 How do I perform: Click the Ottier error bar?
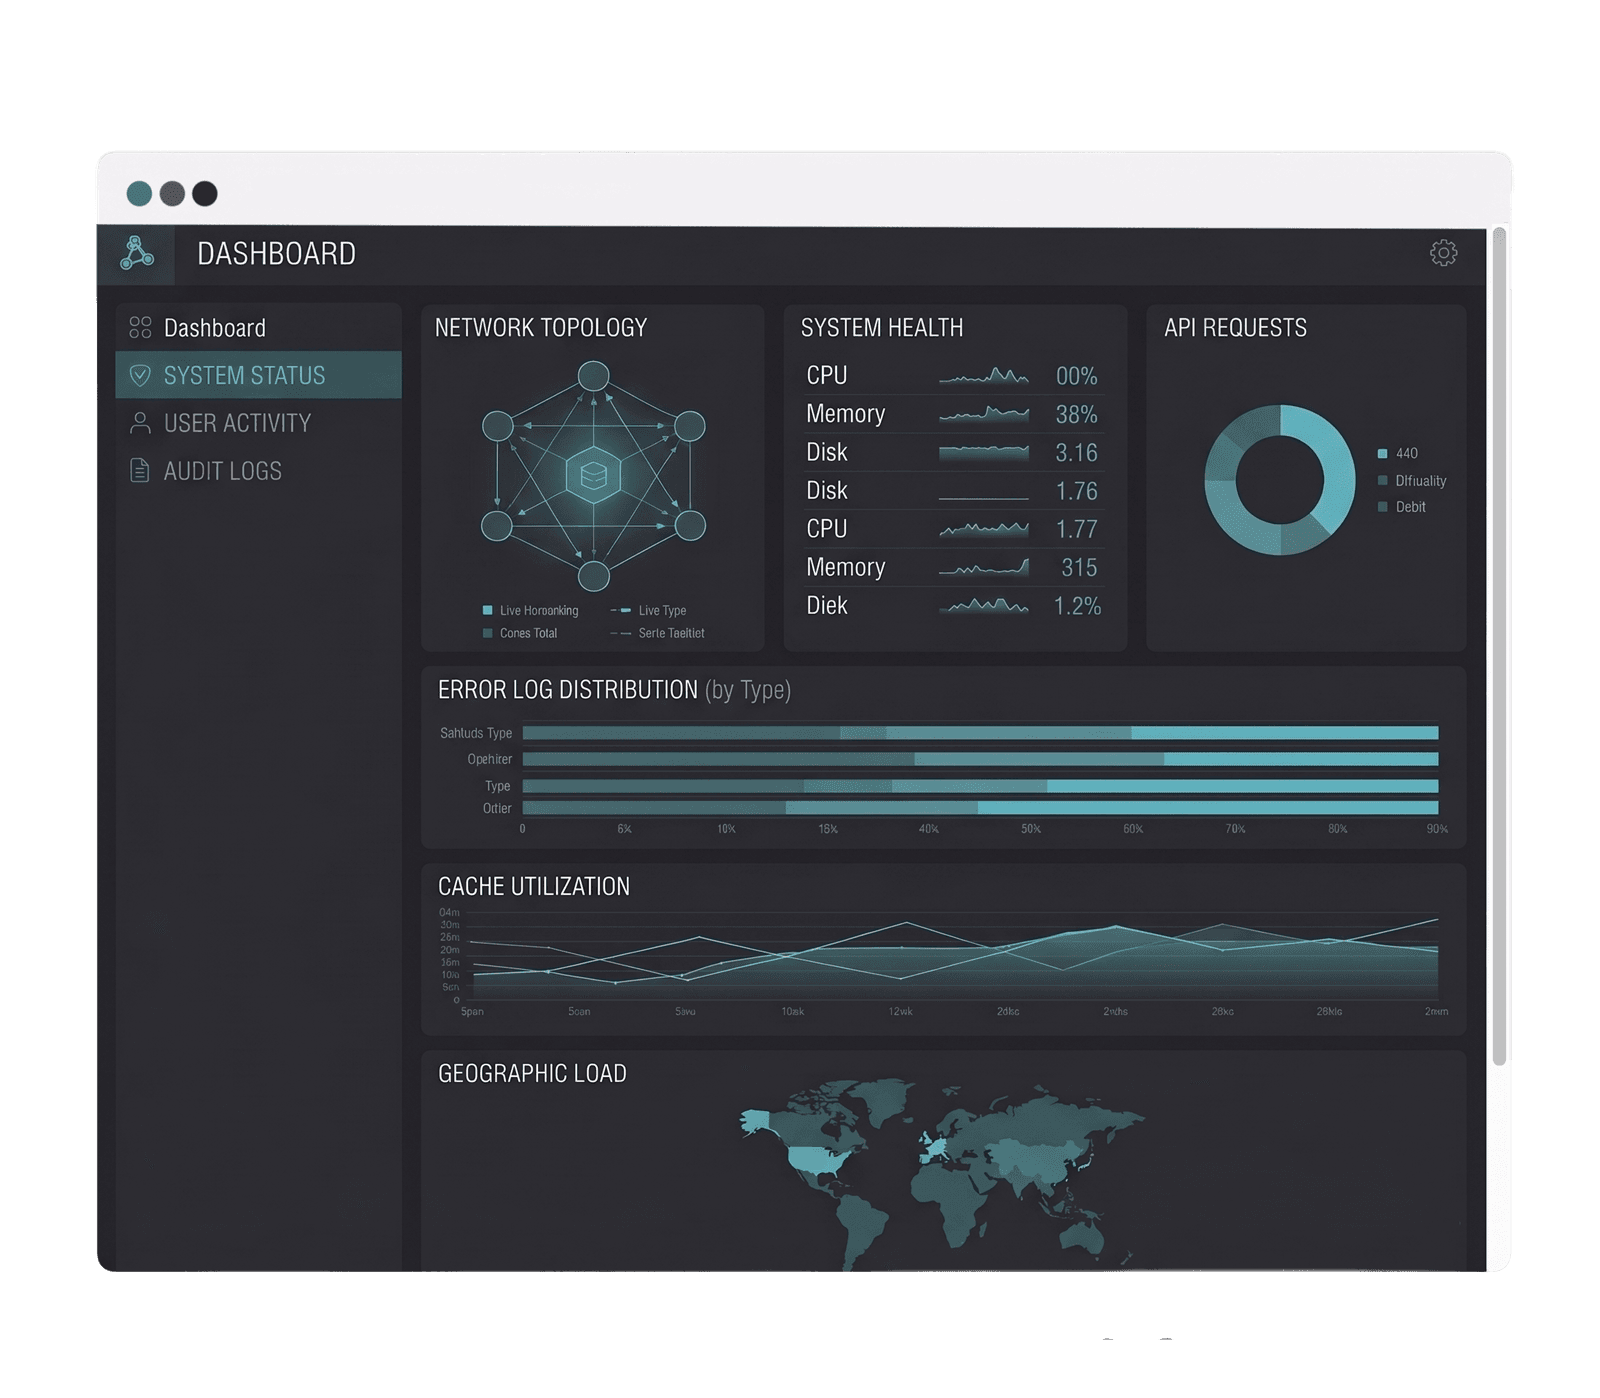pos(980,808)
